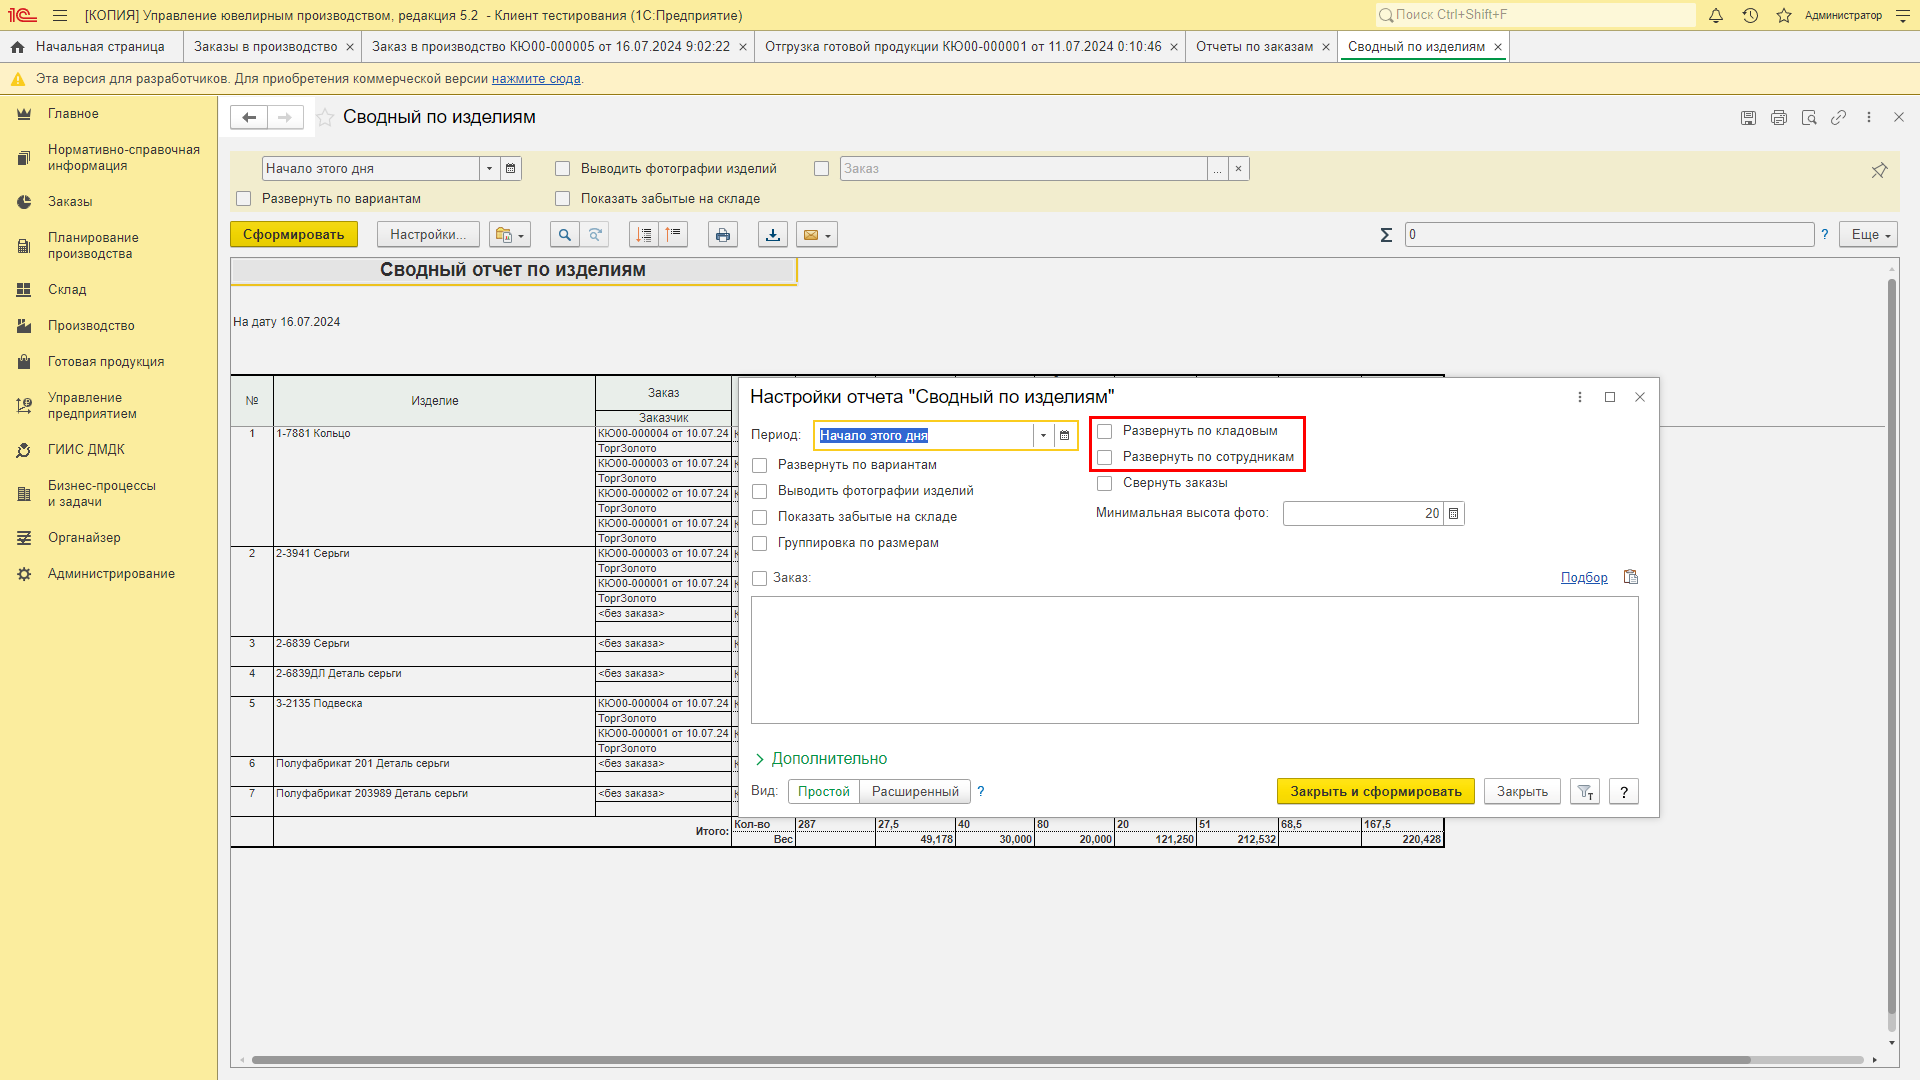Open Начальная страница tab

point(90,47)
